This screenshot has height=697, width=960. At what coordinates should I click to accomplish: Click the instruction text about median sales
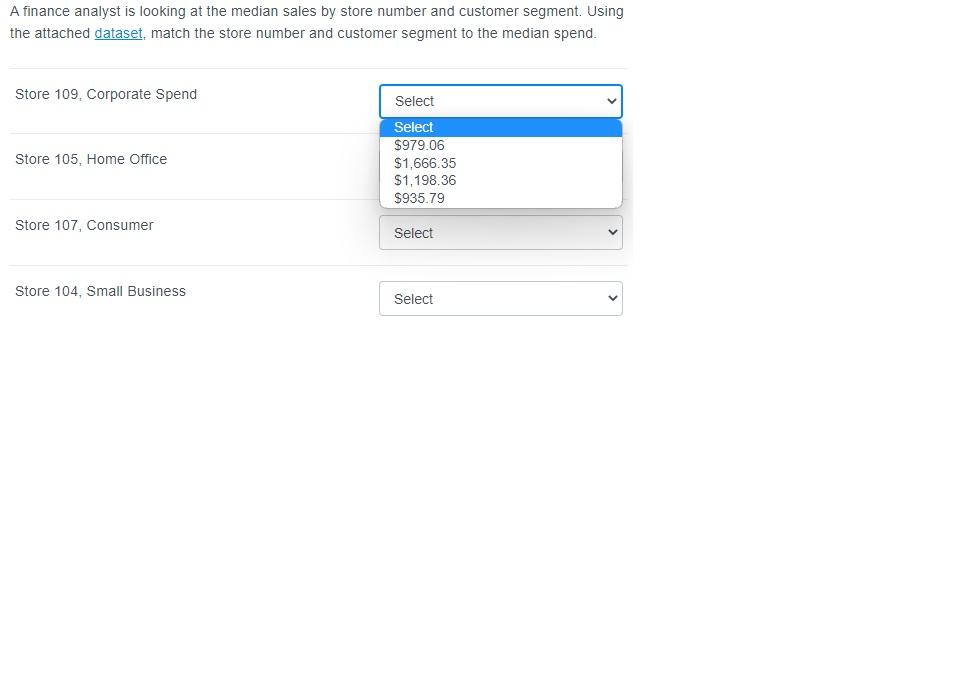(316, 22)
